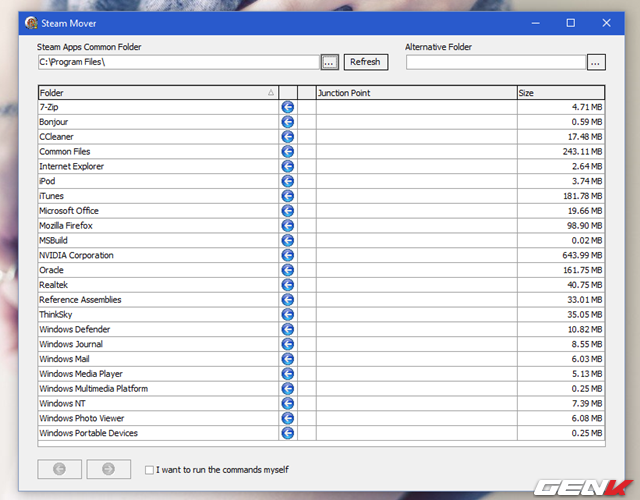Click the left arrow move-back button
Viewport: 640px width, 500px height.
[59, 469]
